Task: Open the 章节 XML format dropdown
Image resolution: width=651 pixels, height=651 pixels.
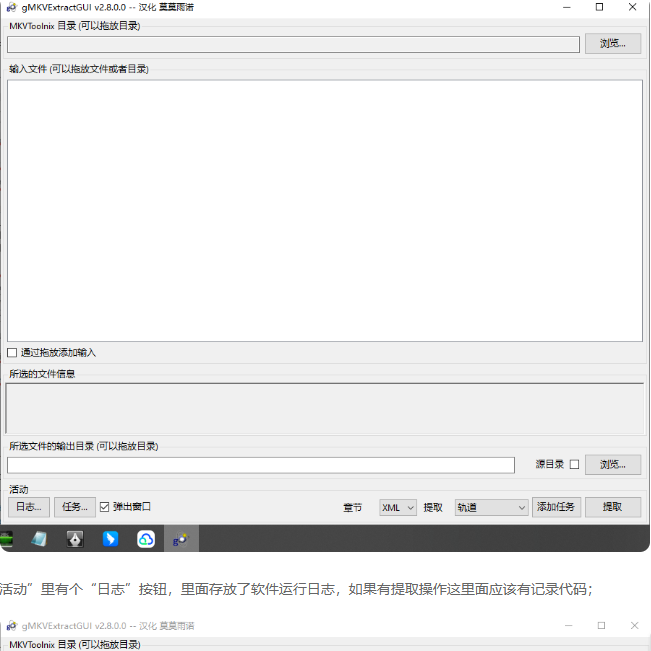Action: point(398,507)
